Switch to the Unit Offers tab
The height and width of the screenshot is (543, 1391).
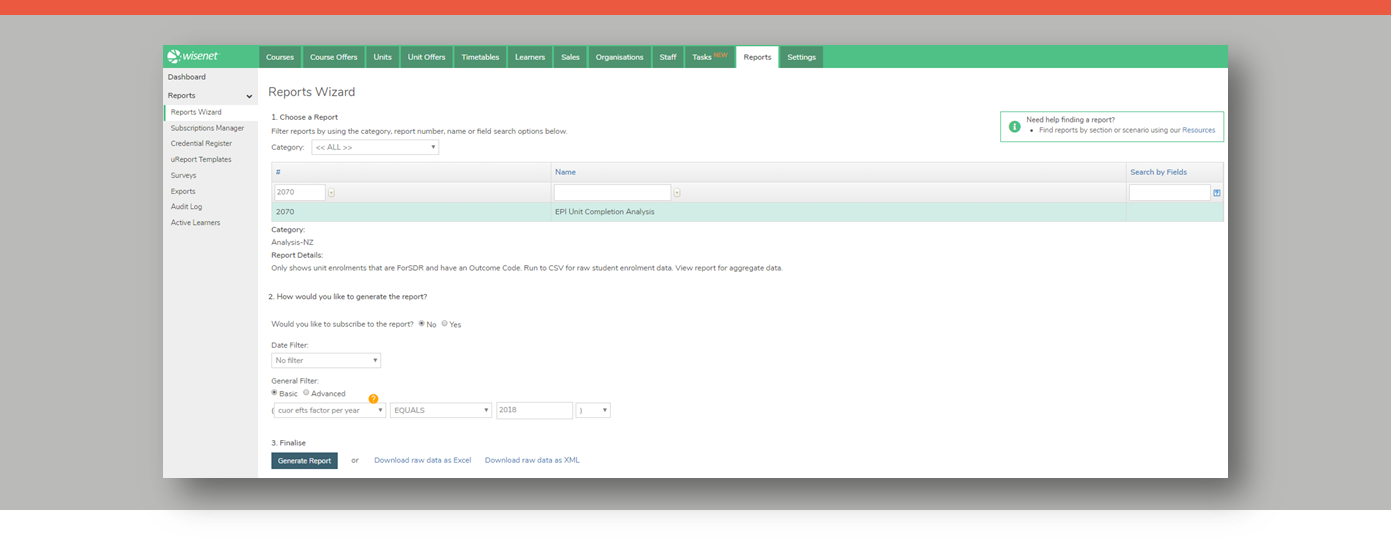click(x=427, y=57)
